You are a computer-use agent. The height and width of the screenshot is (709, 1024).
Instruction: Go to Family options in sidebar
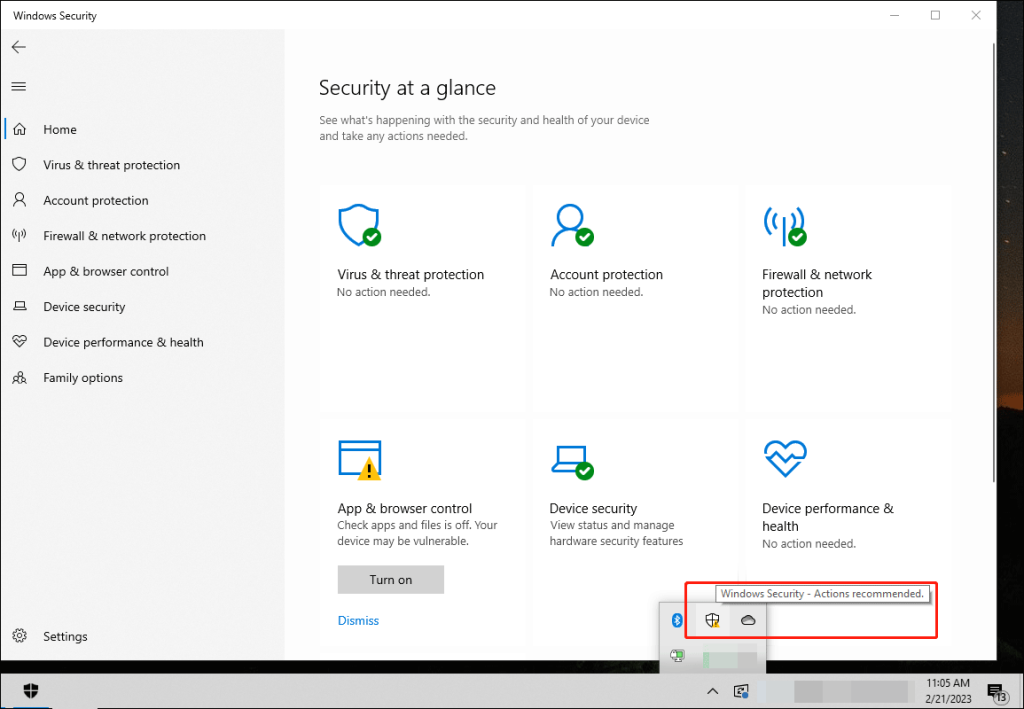click(x=83, y=378)
